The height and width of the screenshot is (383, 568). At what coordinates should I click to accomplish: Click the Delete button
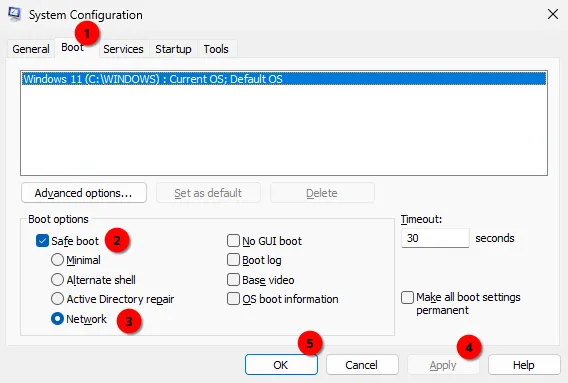[x=322, y=193]
